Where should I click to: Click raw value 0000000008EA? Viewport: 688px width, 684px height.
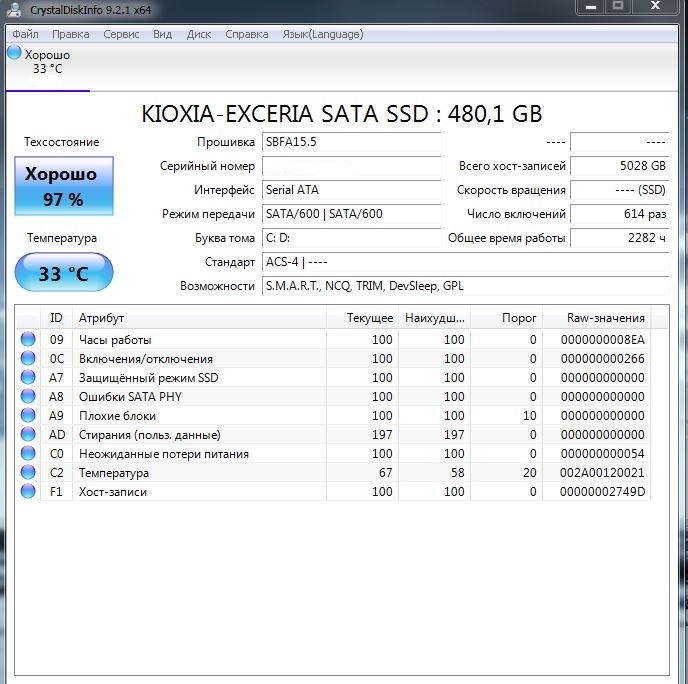tap(602, 340)
